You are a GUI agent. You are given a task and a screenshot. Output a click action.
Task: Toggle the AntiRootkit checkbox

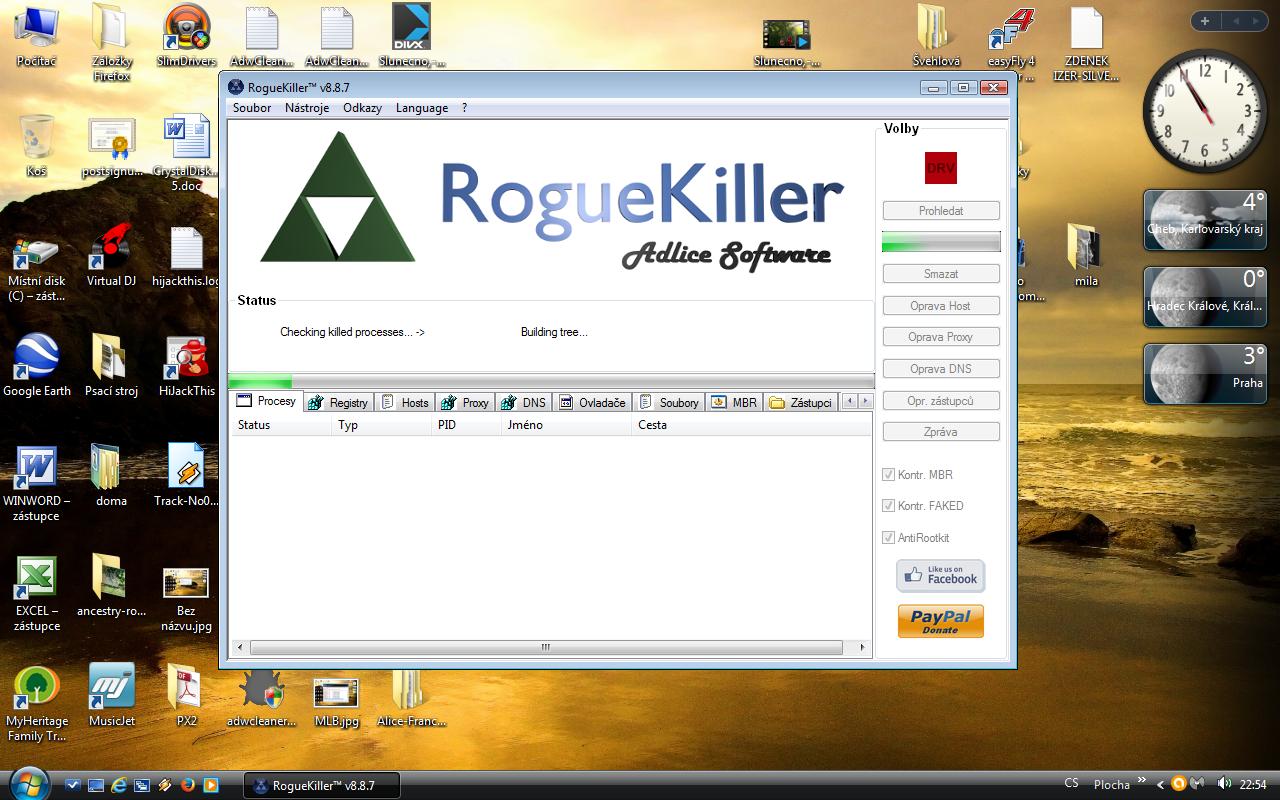888,537
